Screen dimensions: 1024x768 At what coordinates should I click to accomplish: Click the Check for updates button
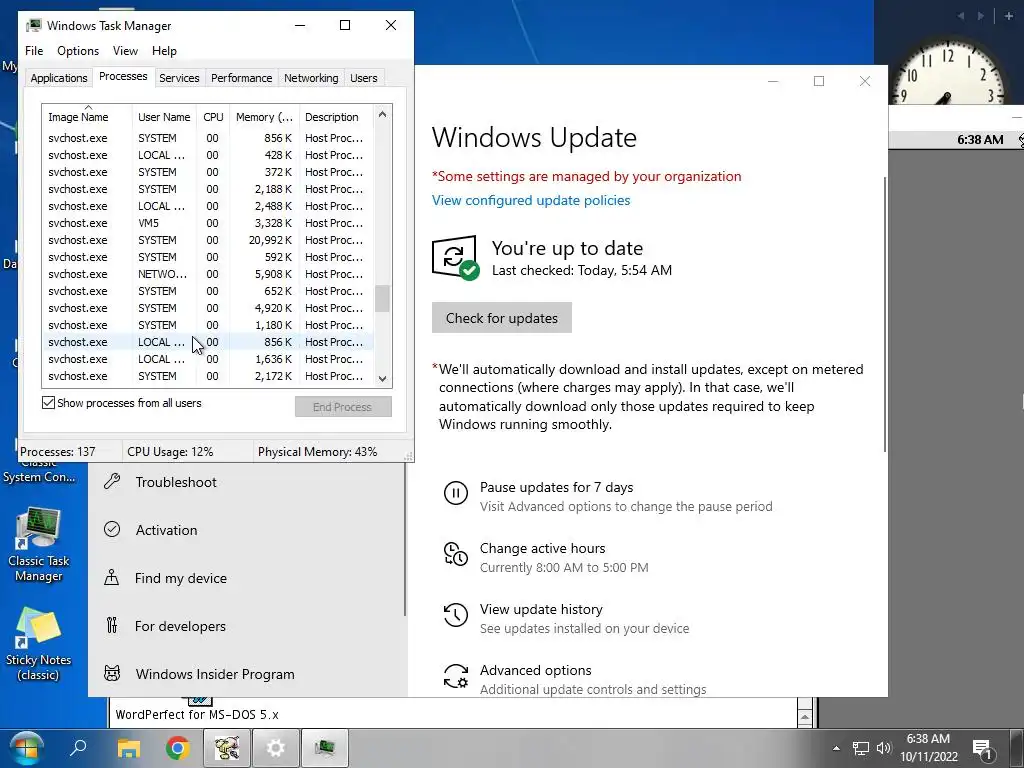coord(502,318)
